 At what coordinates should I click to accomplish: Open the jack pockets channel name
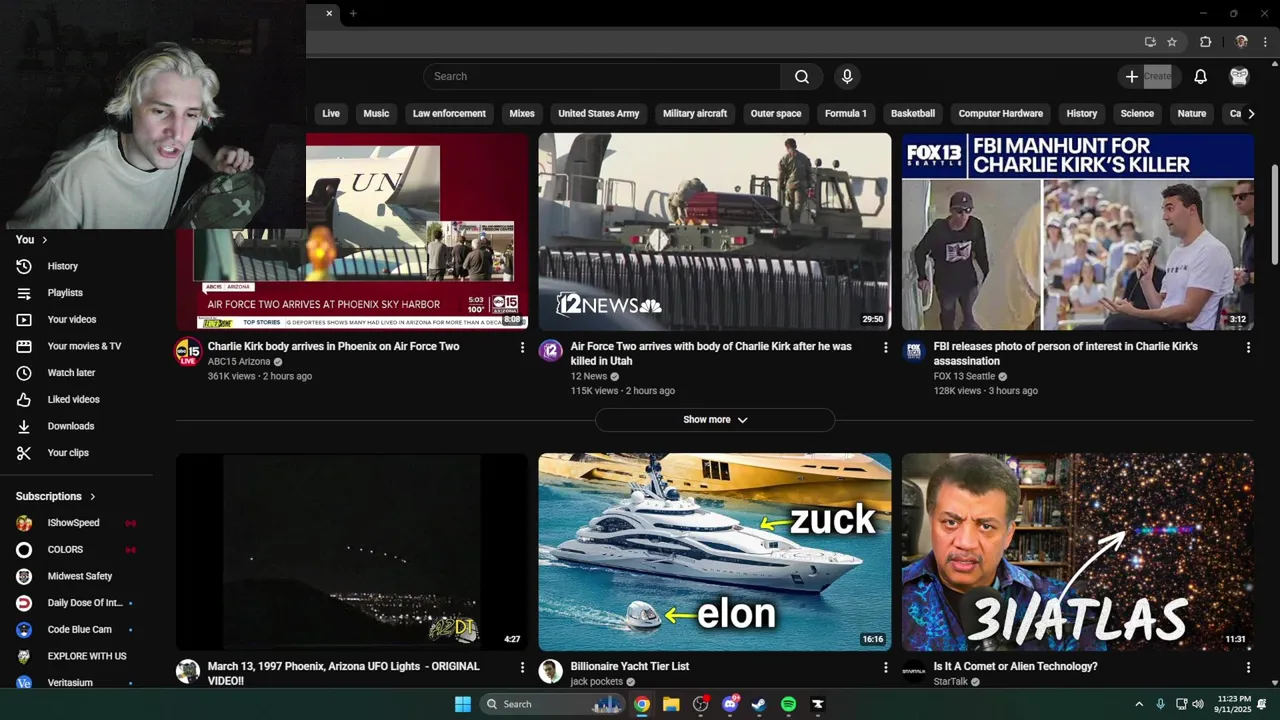[x=597, y=682]
